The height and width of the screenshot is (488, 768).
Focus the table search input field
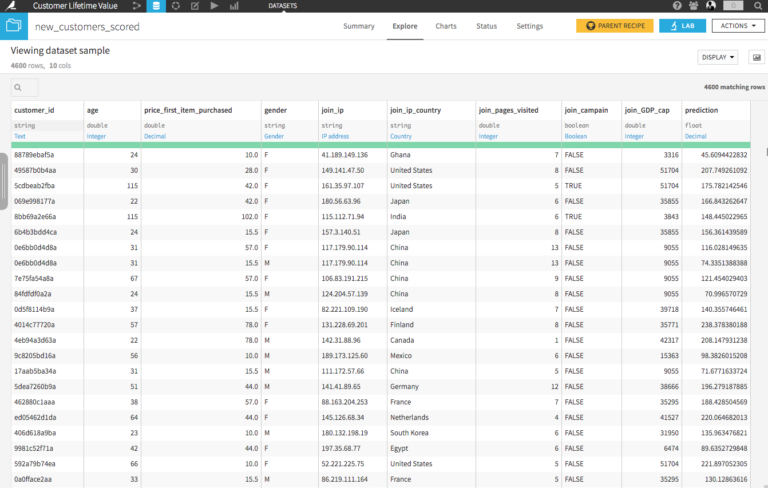pyautogui.click(x=24, y=87)
